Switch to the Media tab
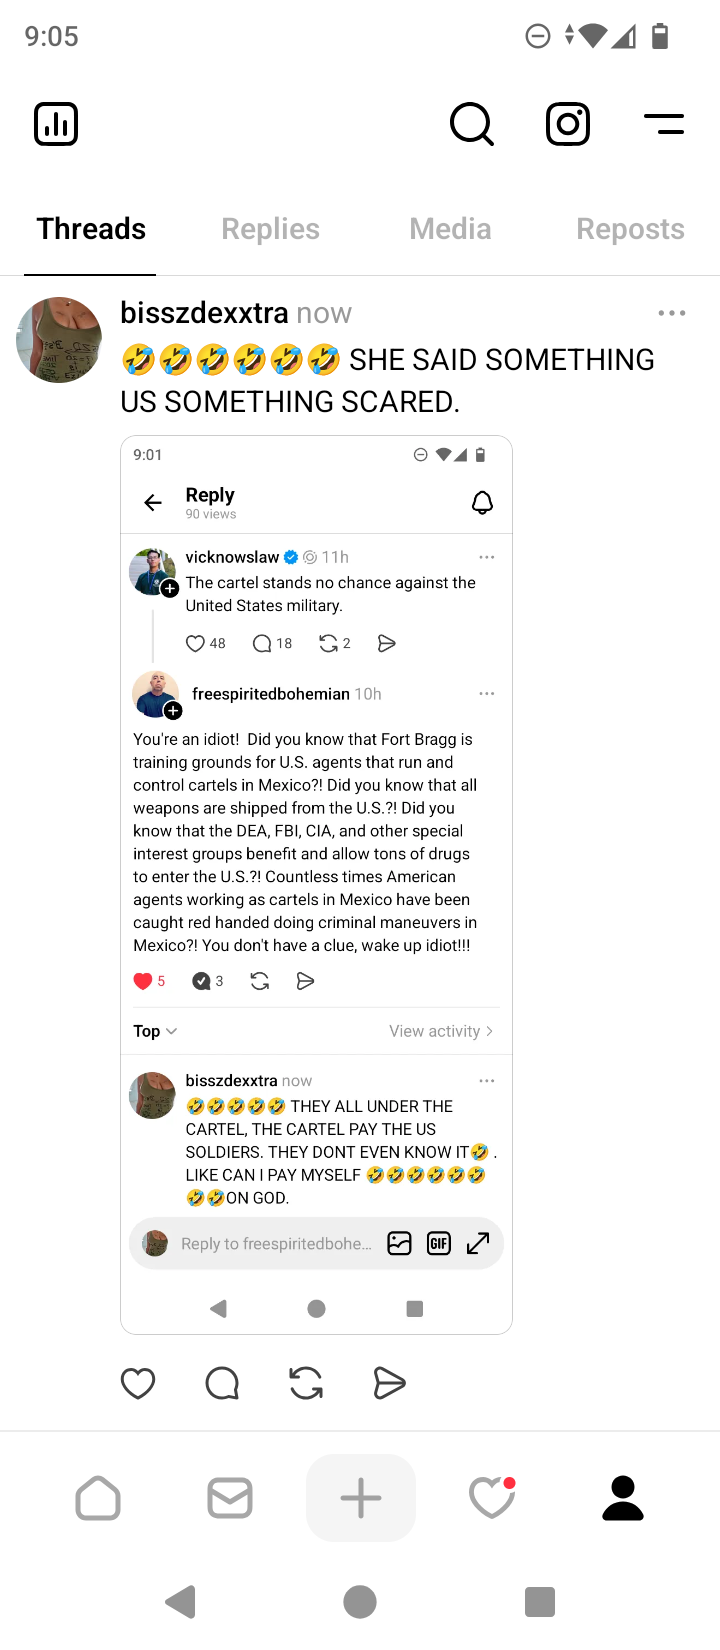The image size is (720, 1650). click(450, 229)
